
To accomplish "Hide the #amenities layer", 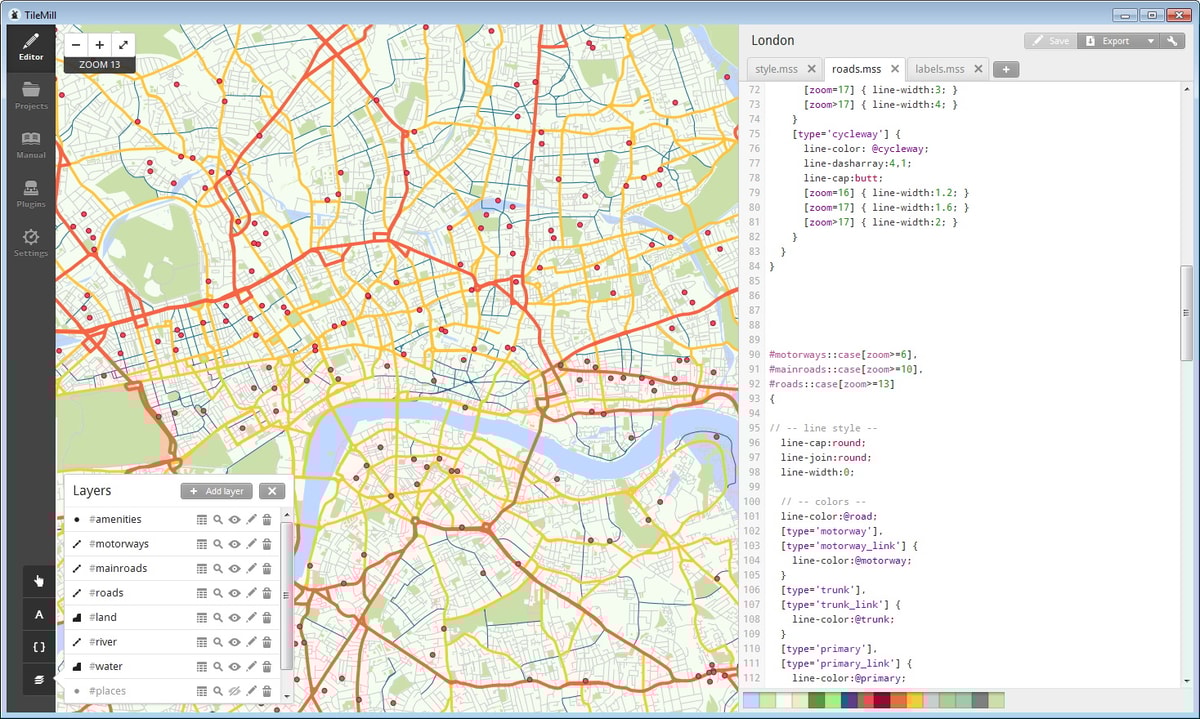I will coord(234,519).
